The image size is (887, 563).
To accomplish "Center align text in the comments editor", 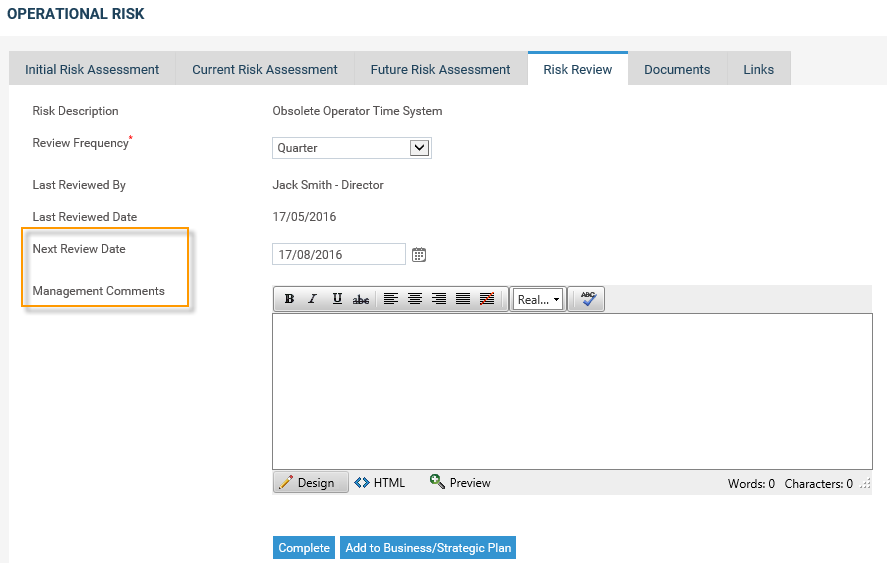I will (415, 299).
